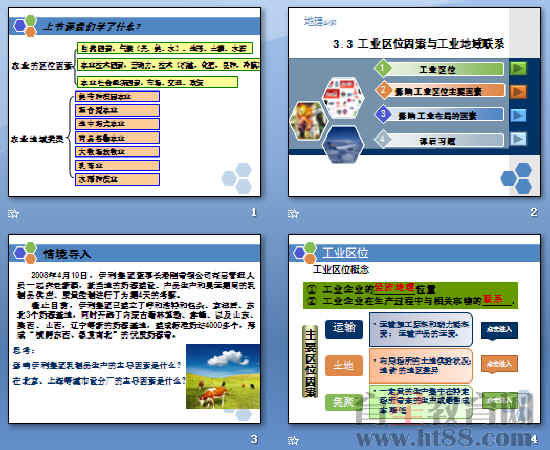Click the animation star icon under slide 2
The height and width of the screenshot is (450, 550).
(x=293, y=213)
